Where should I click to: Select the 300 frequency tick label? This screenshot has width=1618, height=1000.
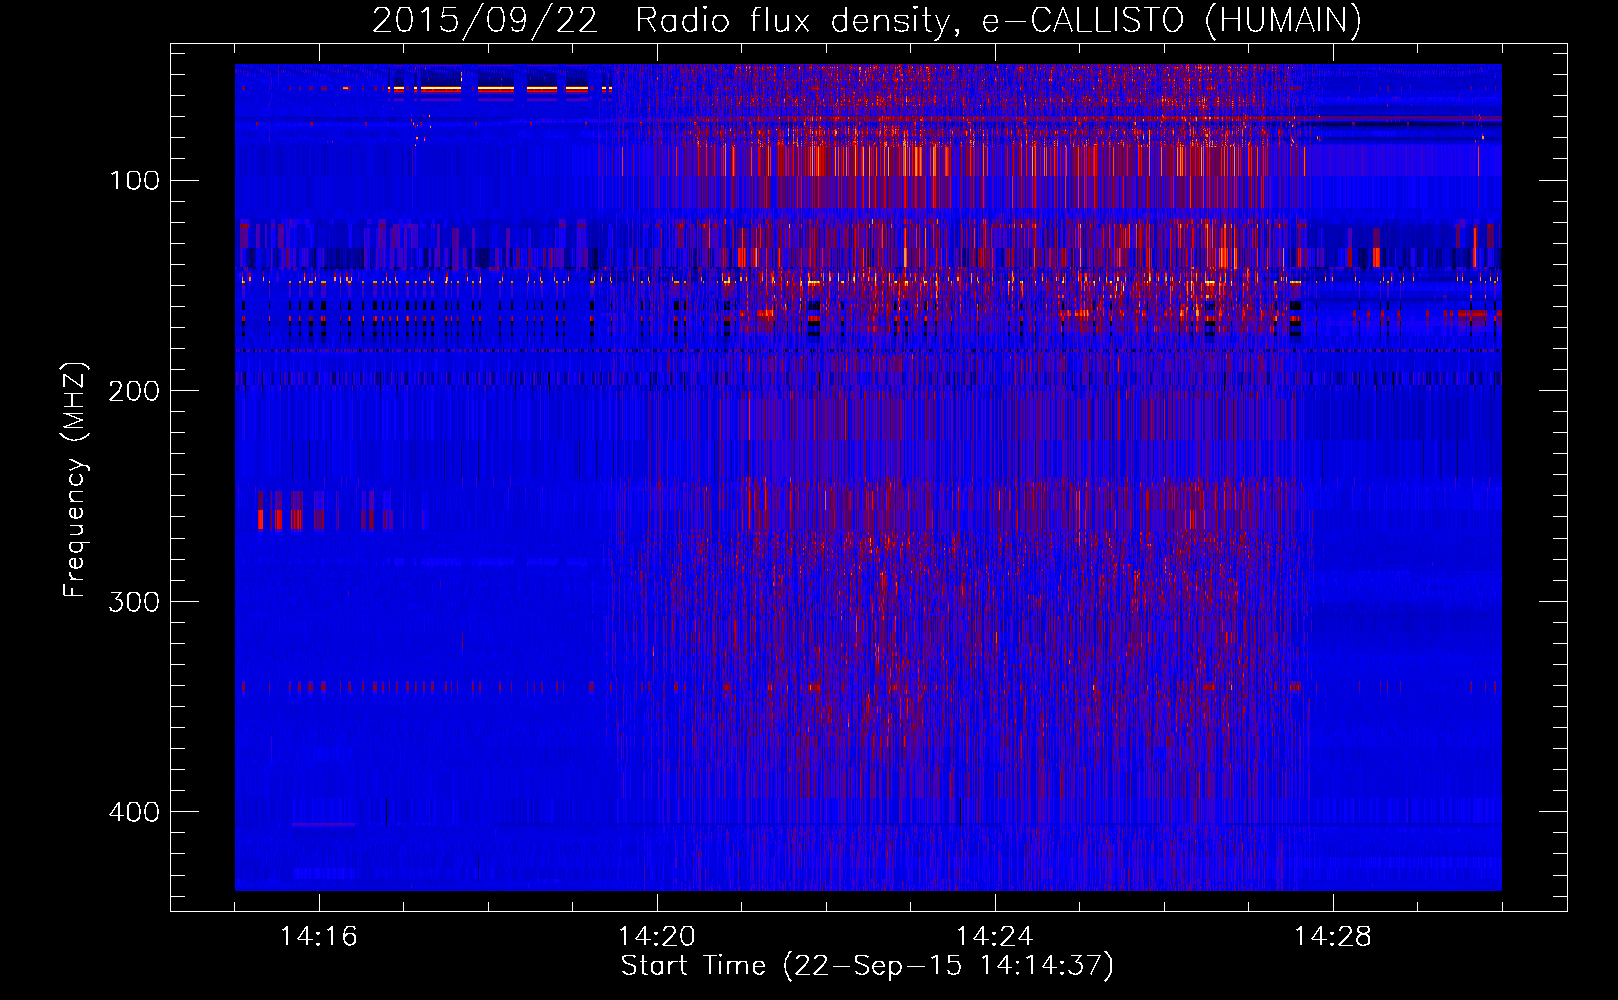pyautogui.click(x=134, y=601)
